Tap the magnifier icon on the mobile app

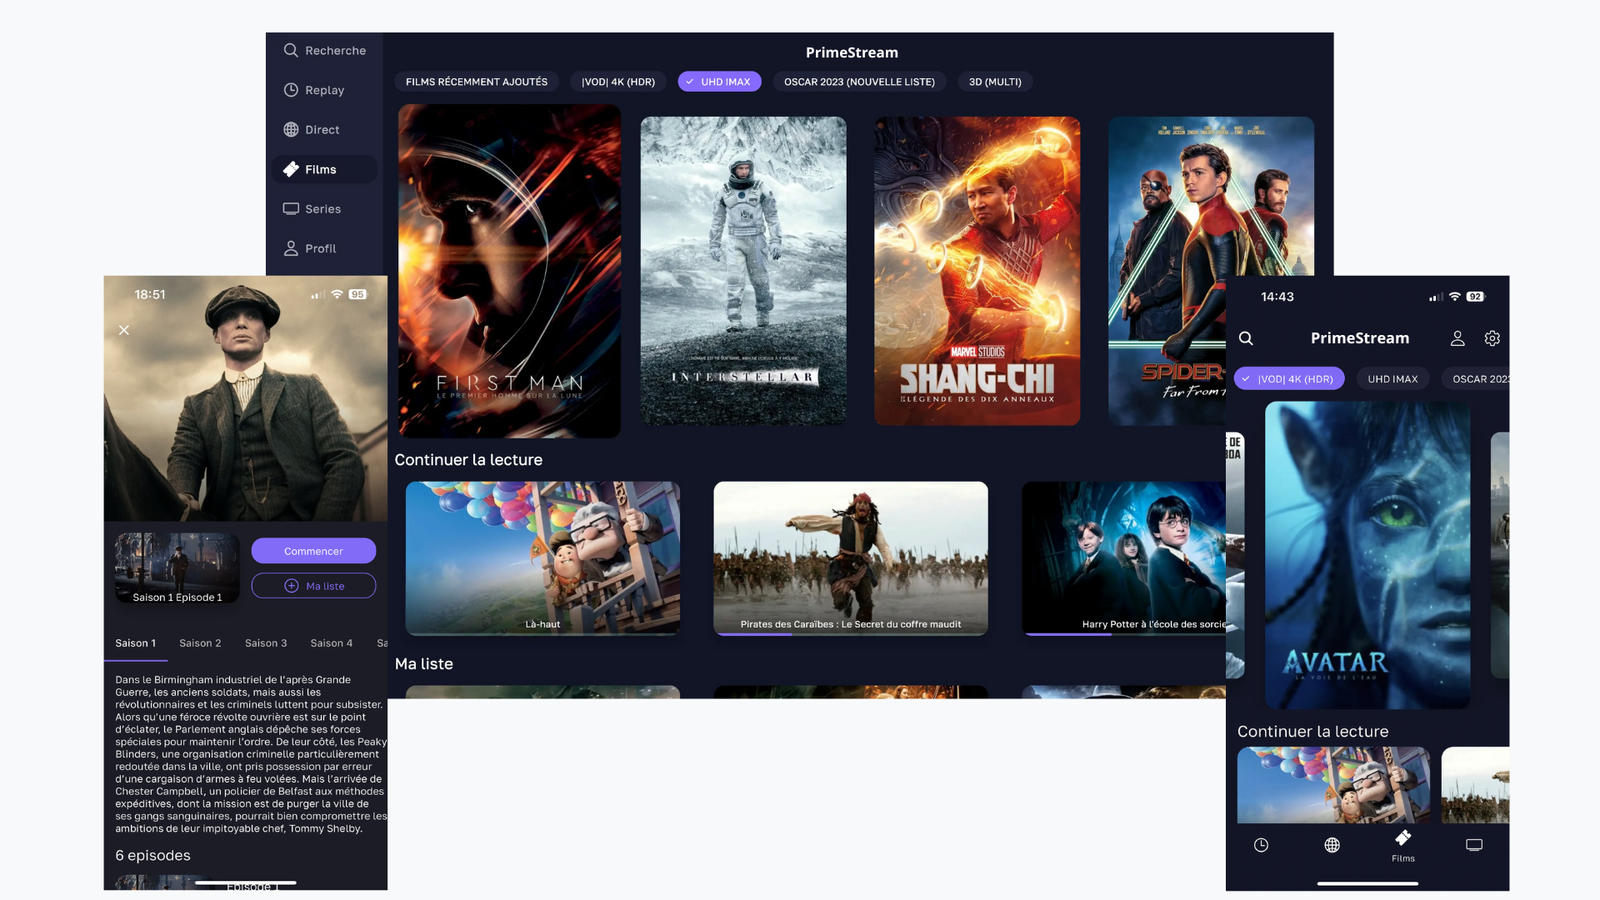[x=1246, y=339]
